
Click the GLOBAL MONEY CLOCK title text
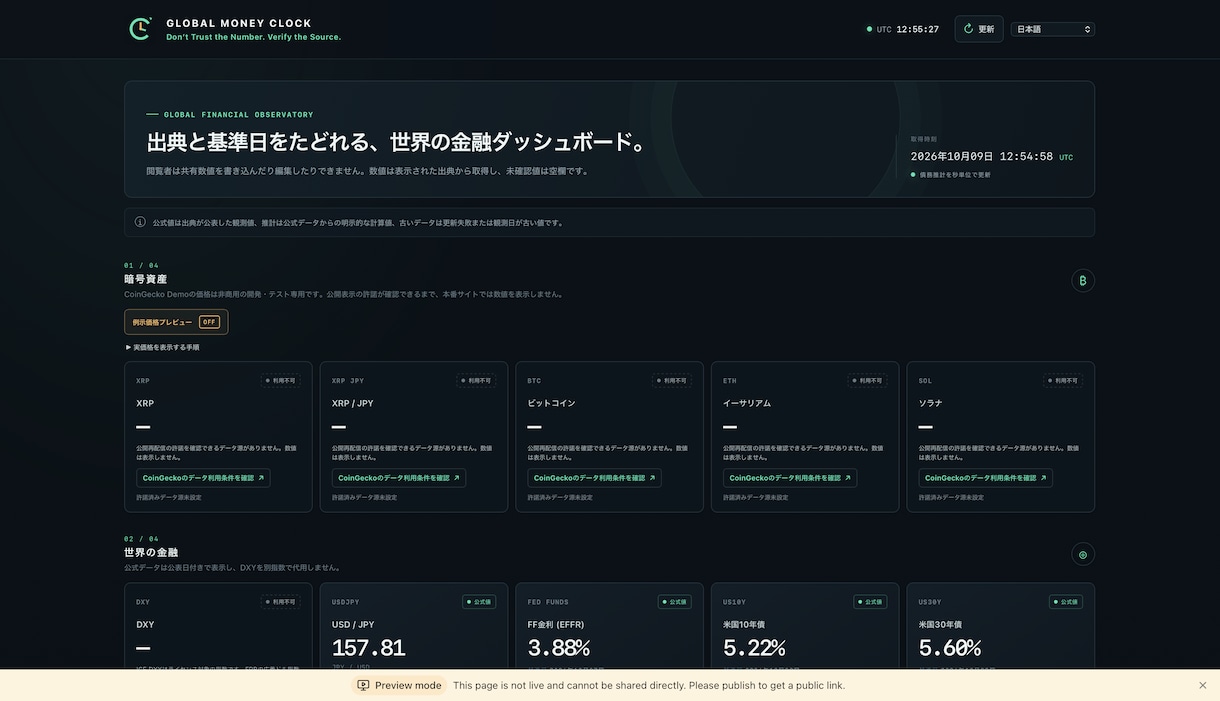[x=239, y=23]
